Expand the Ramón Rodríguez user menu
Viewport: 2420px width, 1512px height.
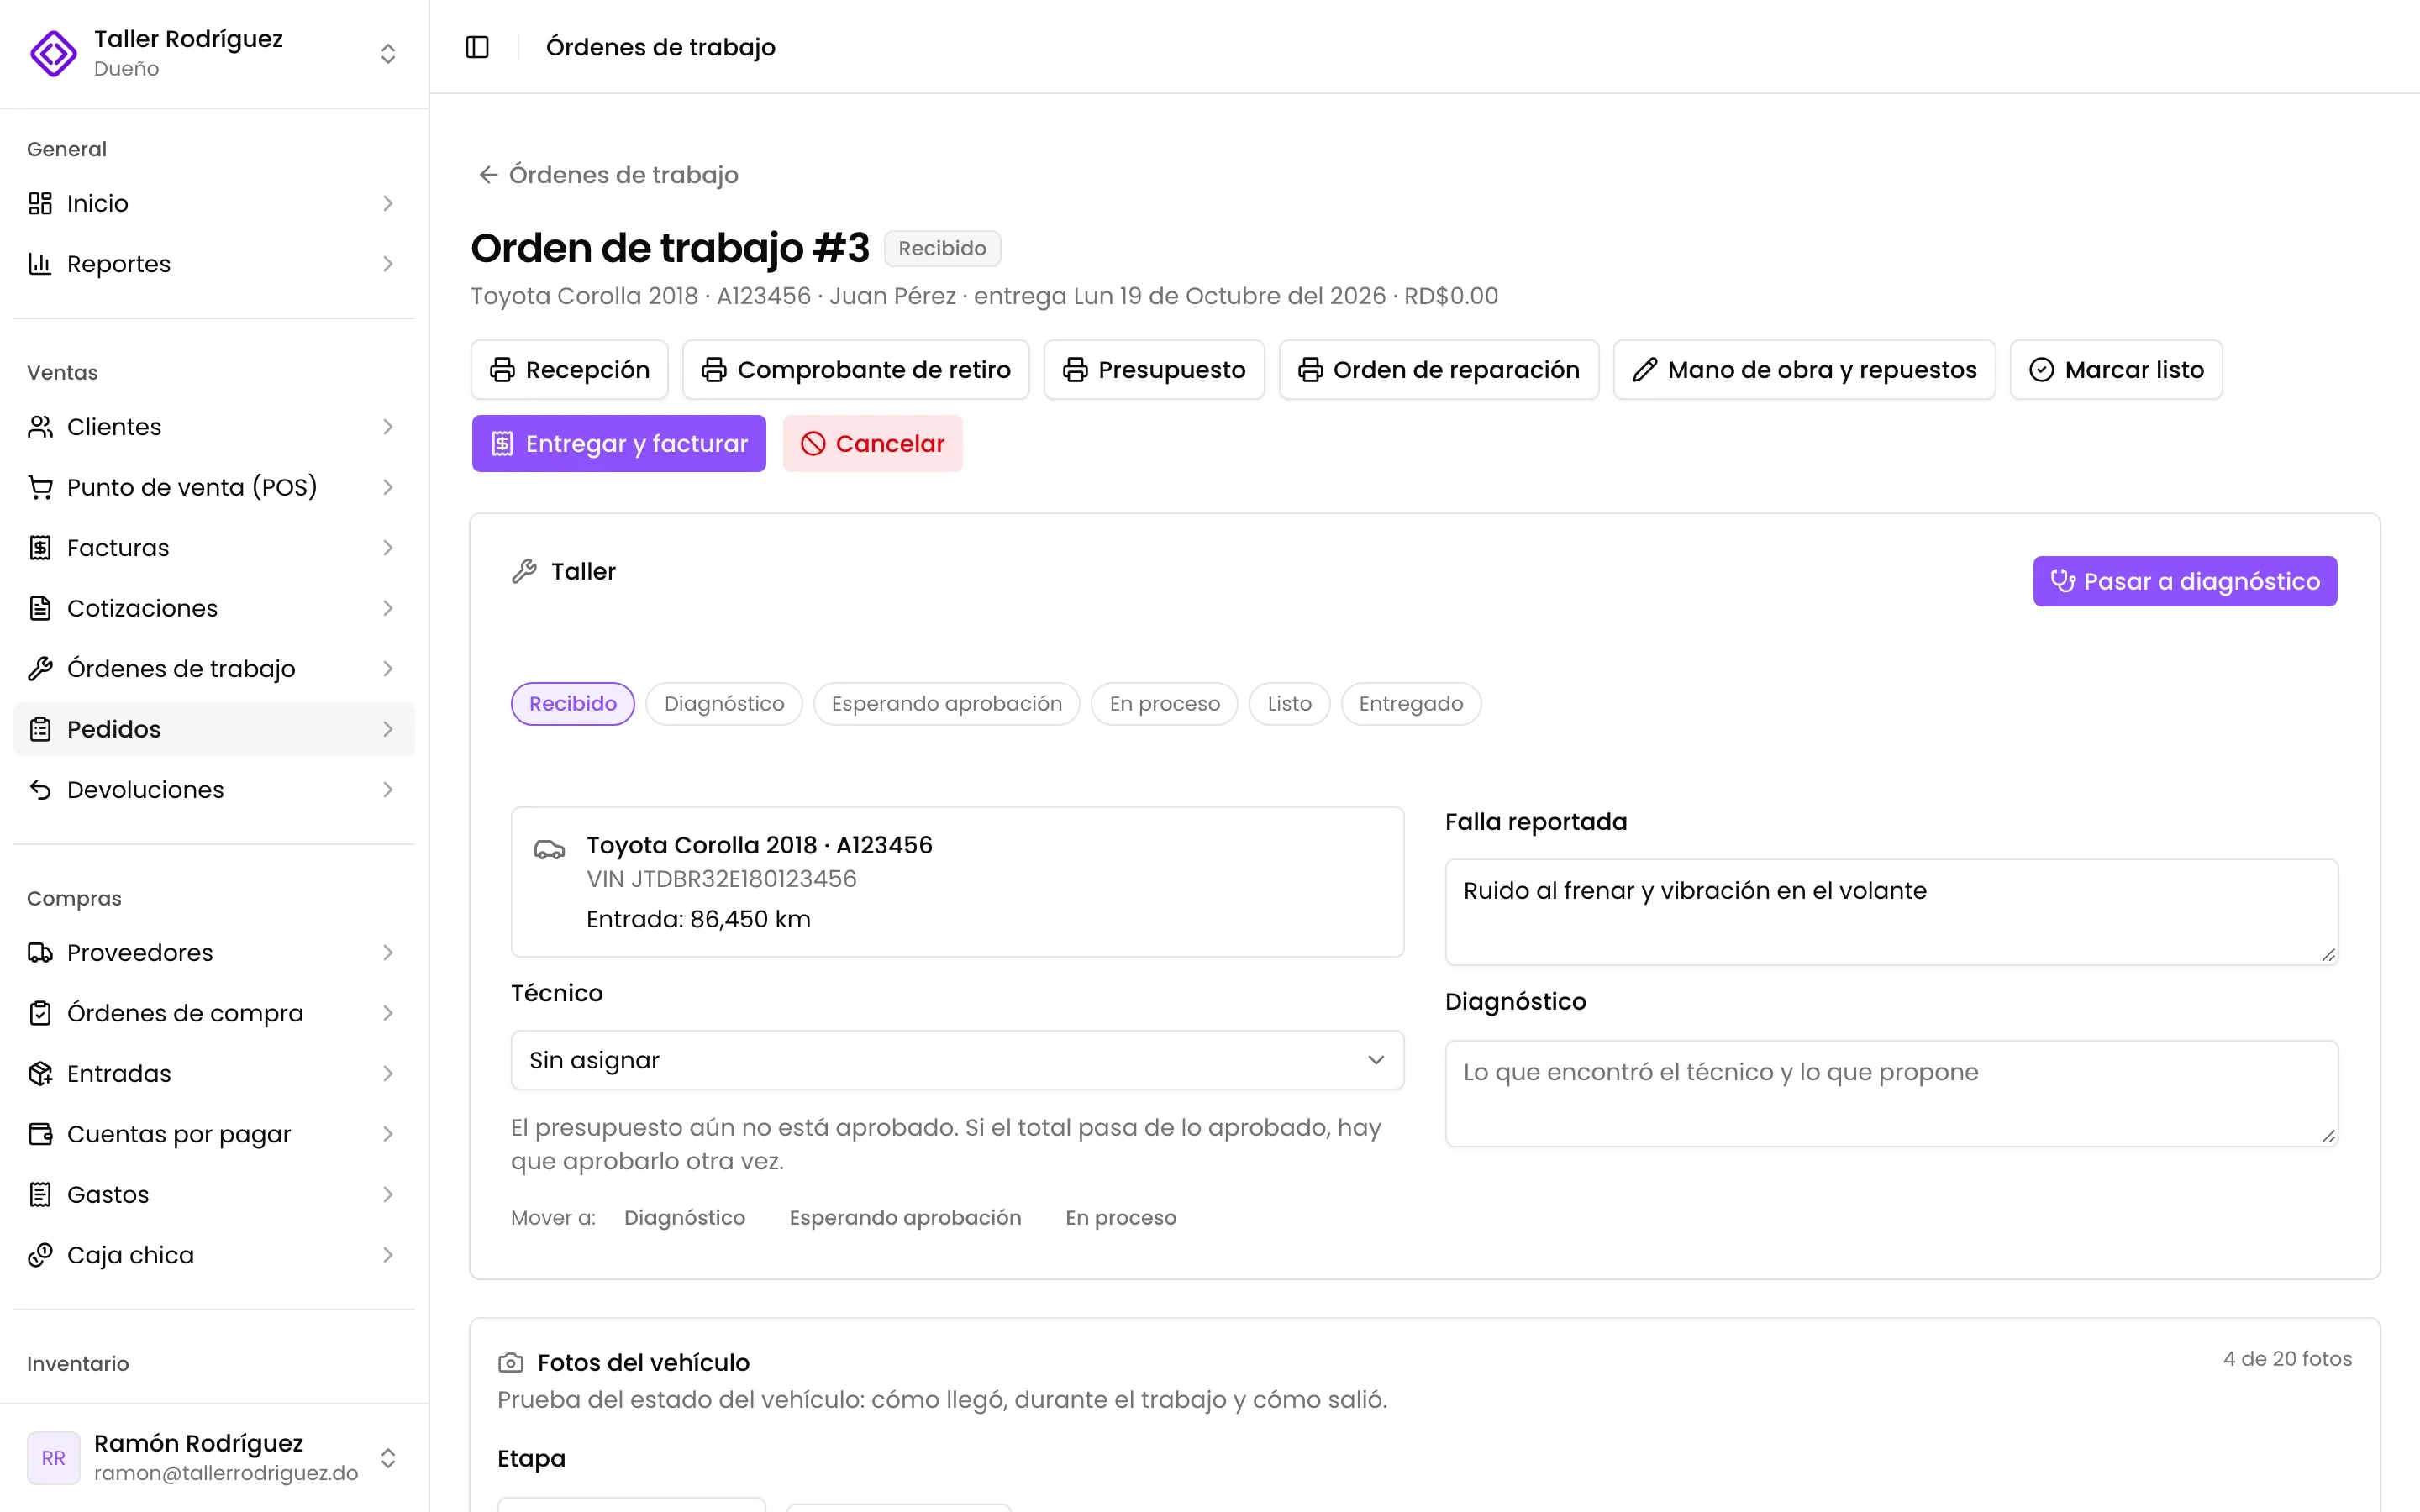(388, 1458)
